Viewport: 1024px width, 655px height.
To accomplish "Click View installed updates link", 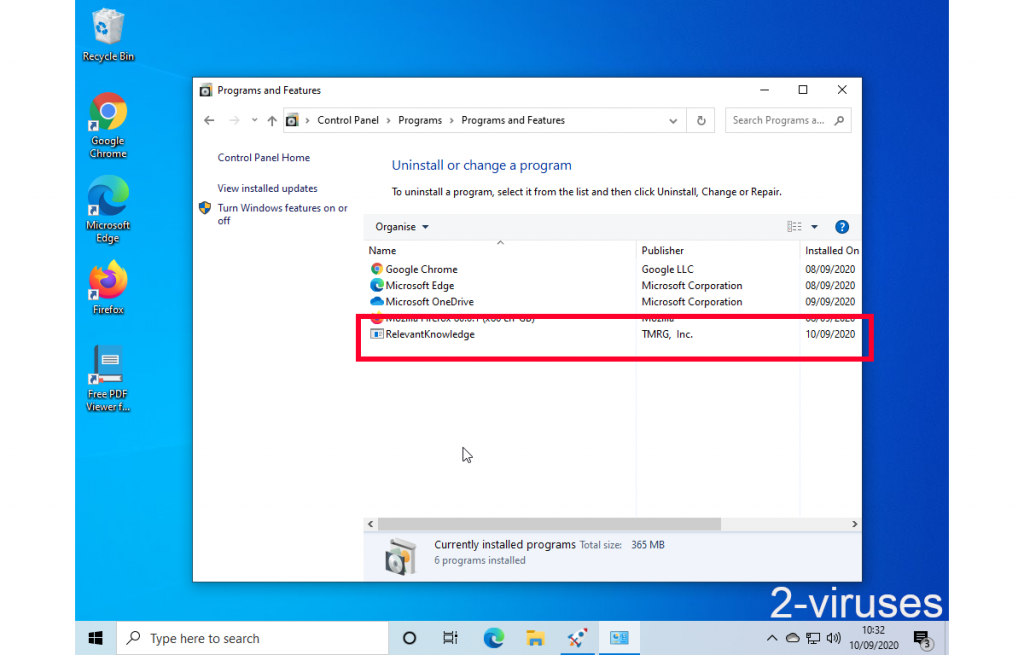I will point(267,188).
